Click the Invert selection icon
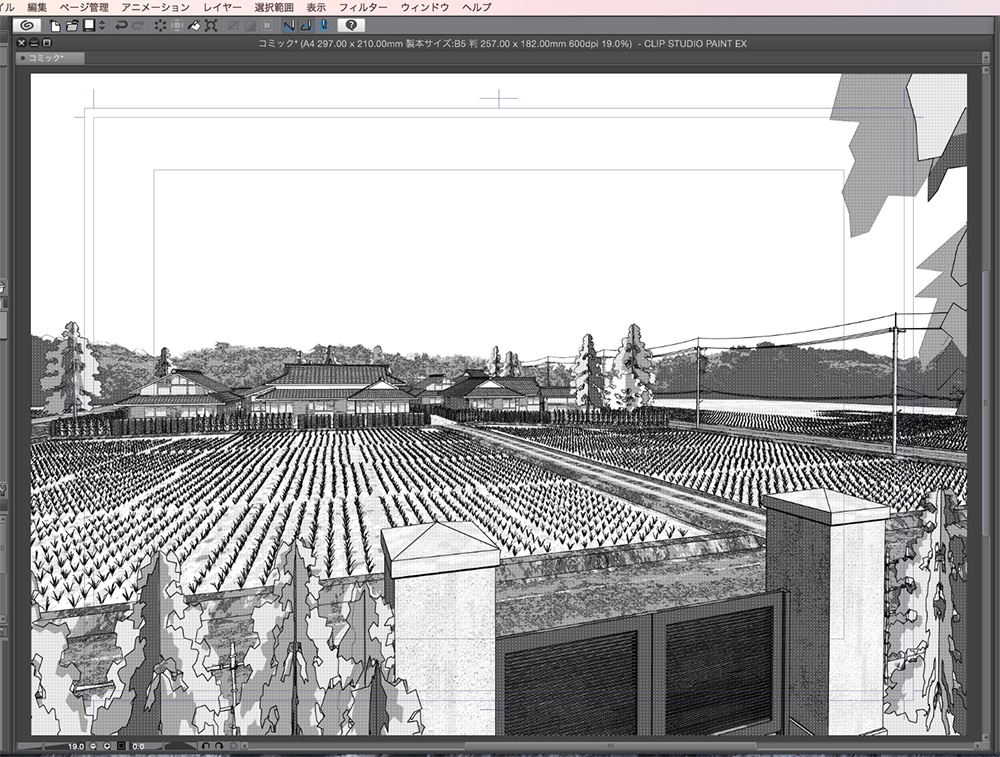The width and height of the screenshot is (1000, 757). pos(250,26)
